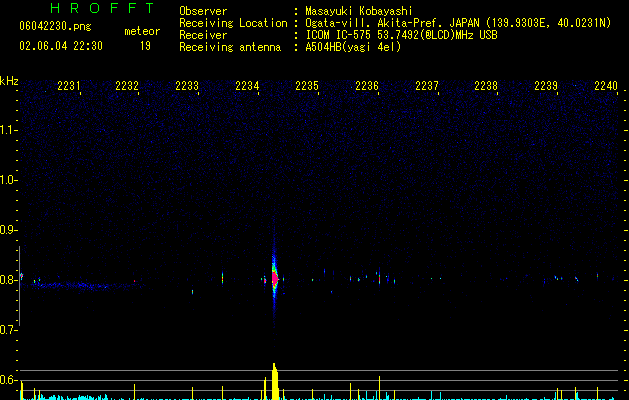Select the filename 06042230.png
629x400 pixels.
tap(55, 26)
